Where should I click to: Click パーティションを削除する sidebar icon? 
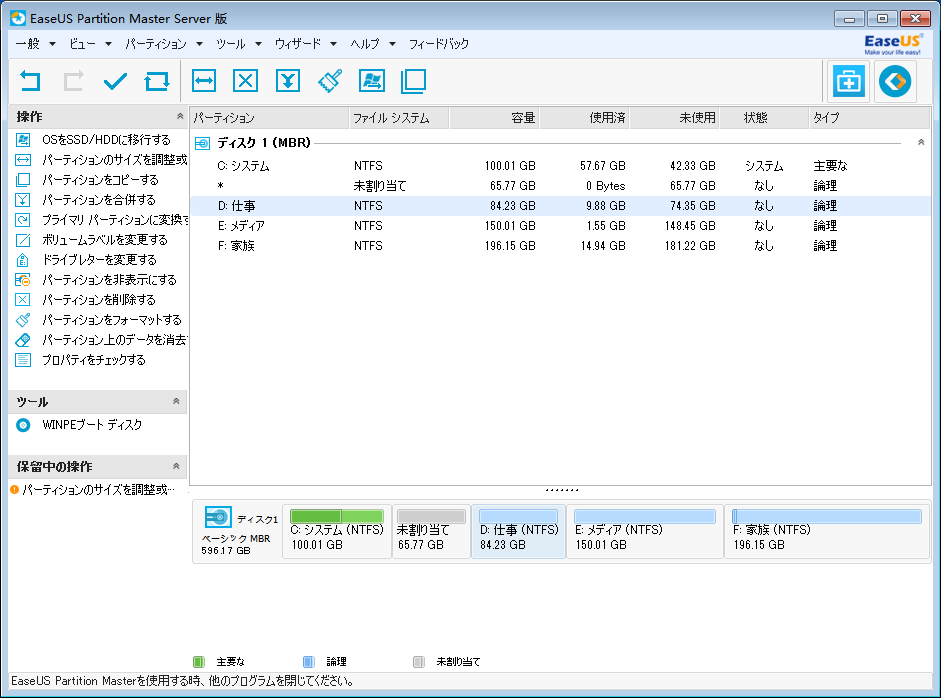tap(23, 299)
